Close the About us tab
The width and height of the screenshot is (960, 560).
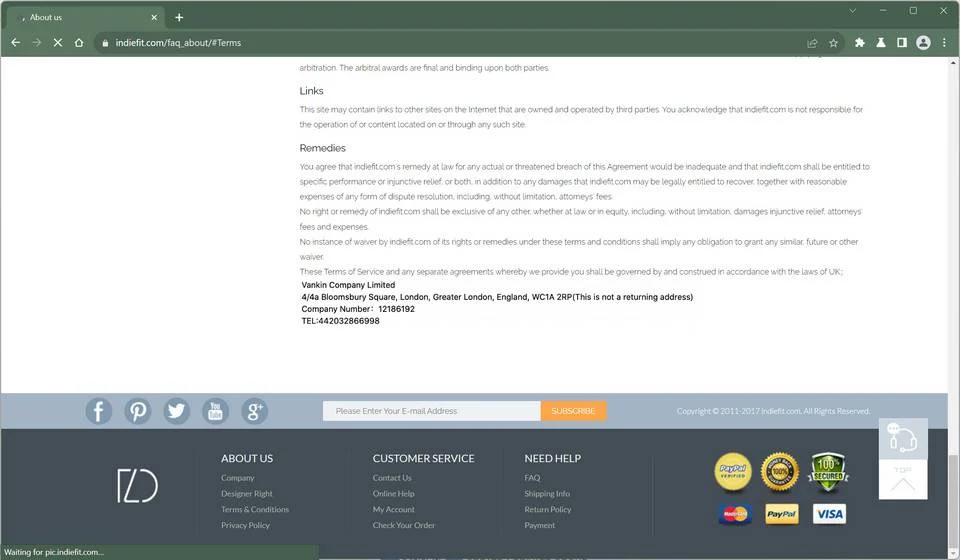(x=154, y=17)
